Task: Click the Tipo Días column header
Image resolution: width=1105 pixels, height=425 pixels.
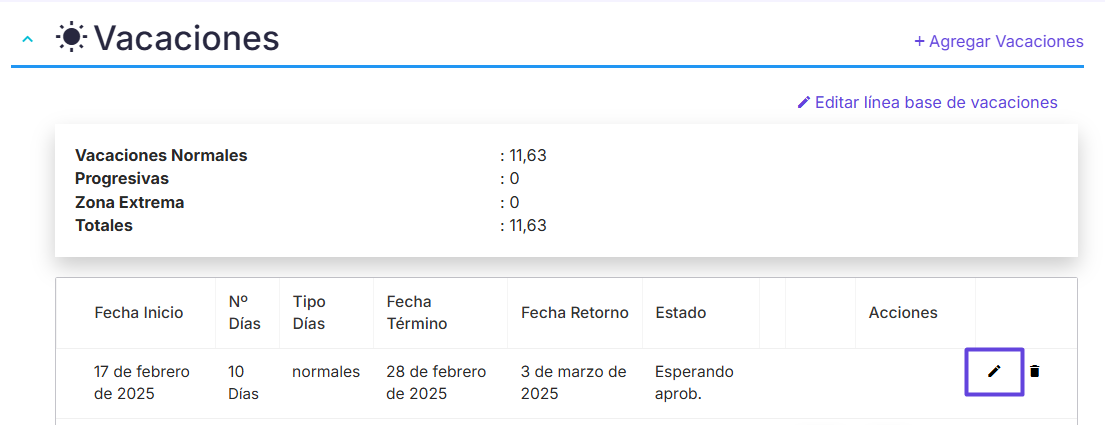Action: click(x=309, y=313)
